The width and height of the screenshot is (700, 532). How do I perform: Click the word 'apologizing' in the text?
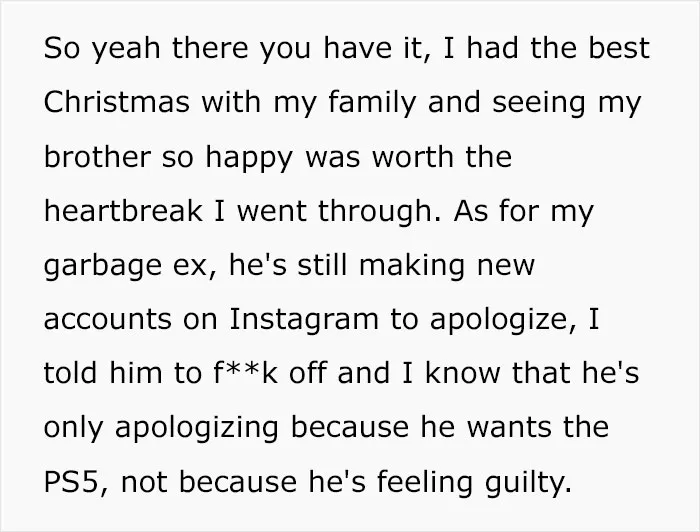point(197,428)
